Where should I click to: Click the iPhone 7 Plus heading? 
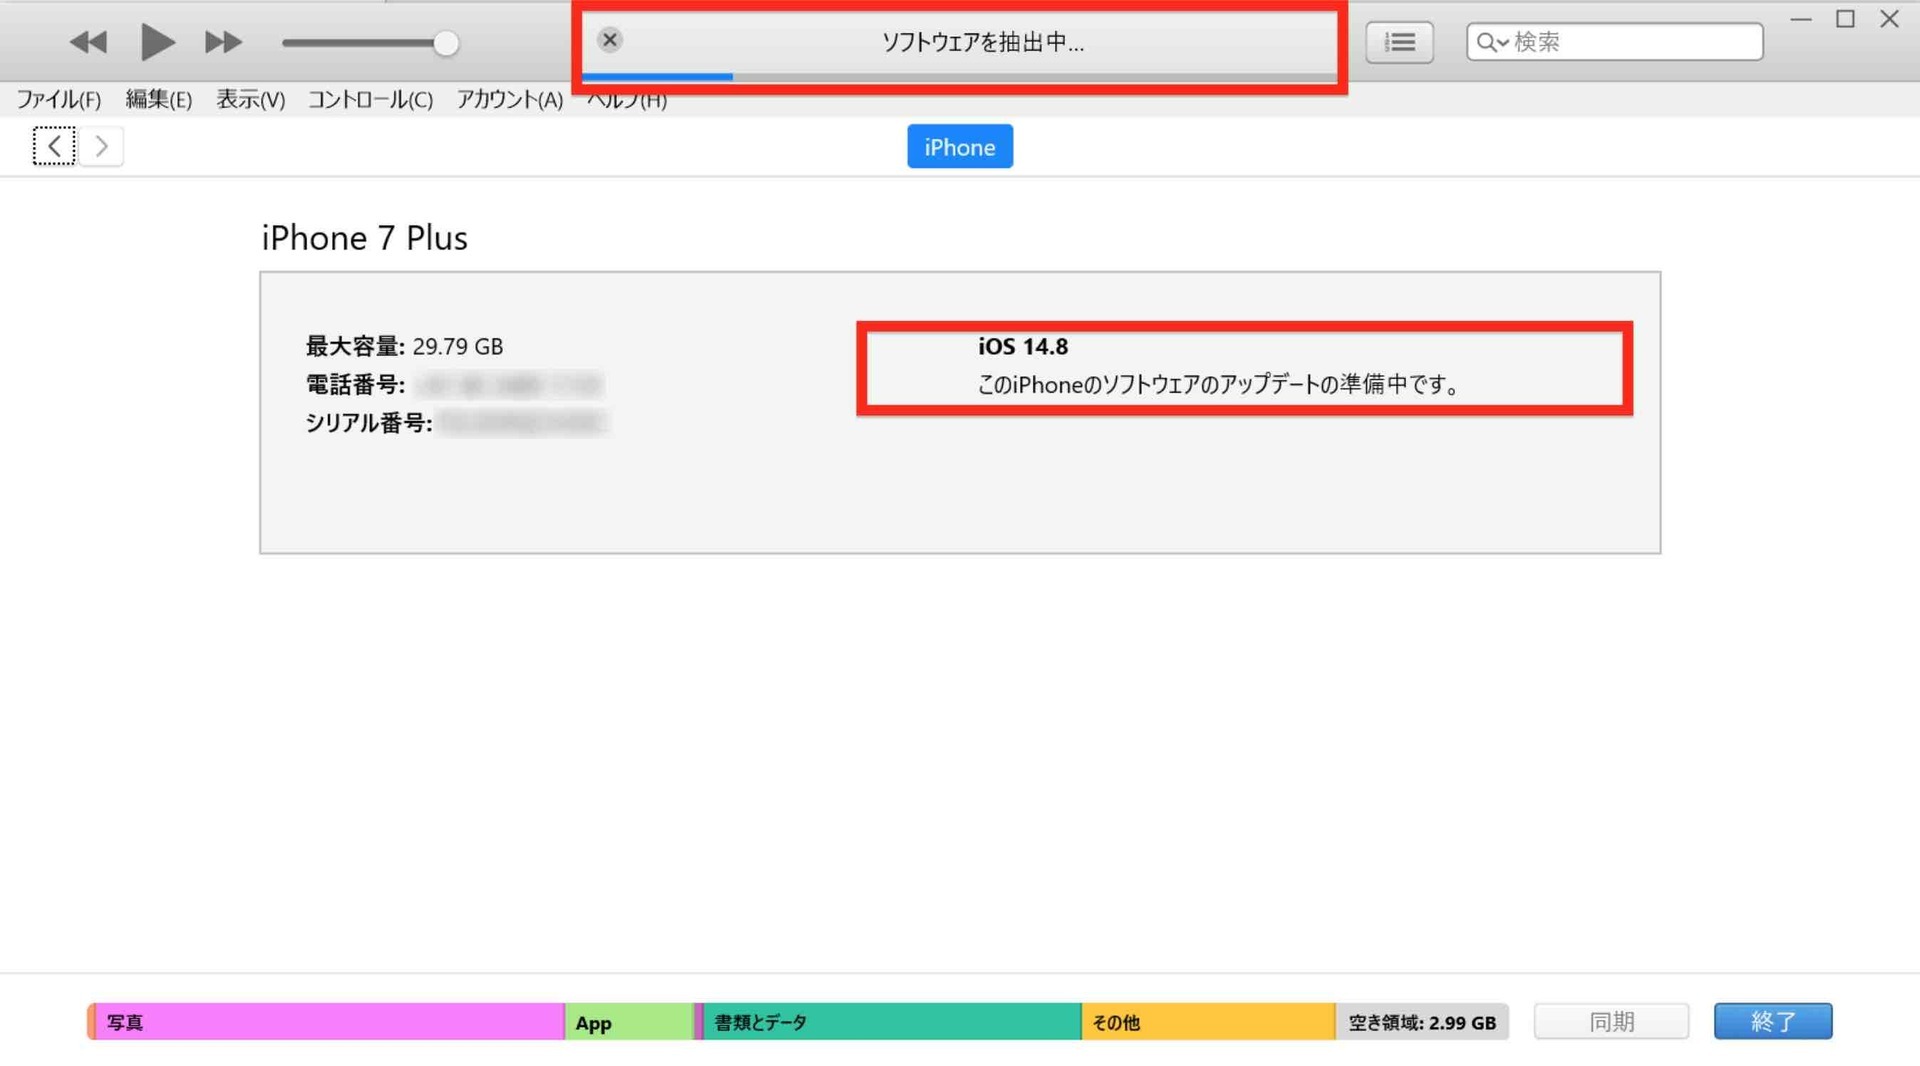[x=364, y=238]
